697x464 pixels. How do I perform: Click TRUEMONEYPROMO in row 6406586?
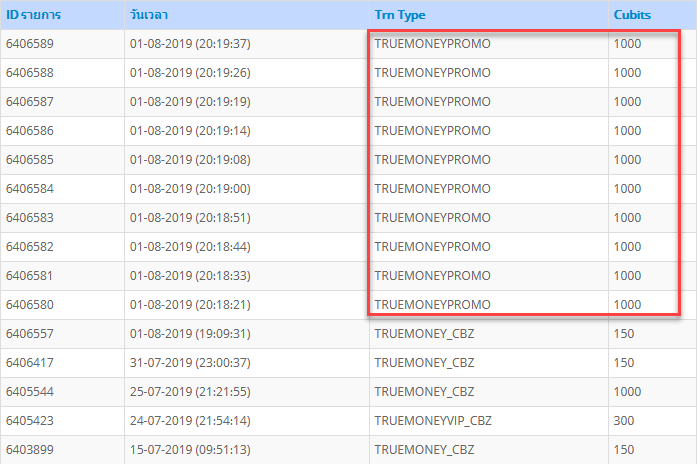click(433, 131)
